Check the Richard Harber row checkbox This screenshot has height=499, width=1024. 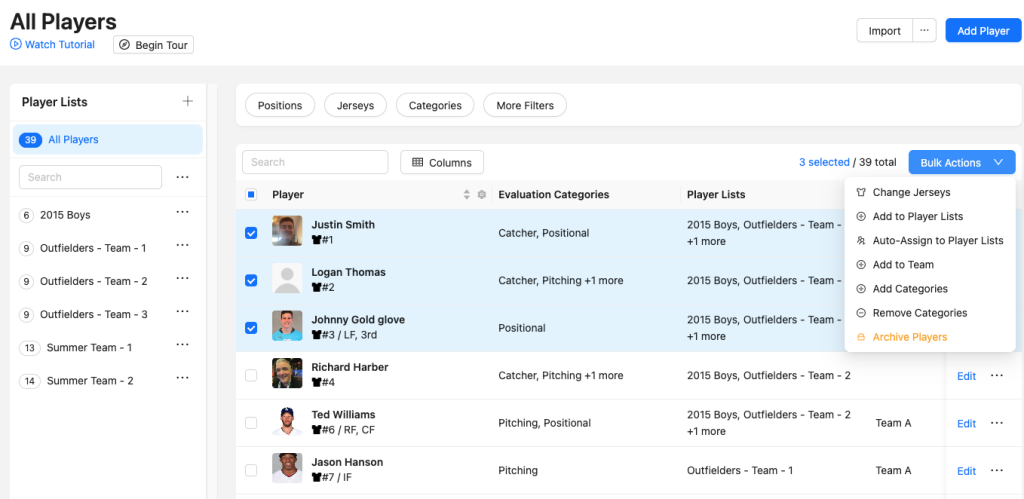point(251,376)
